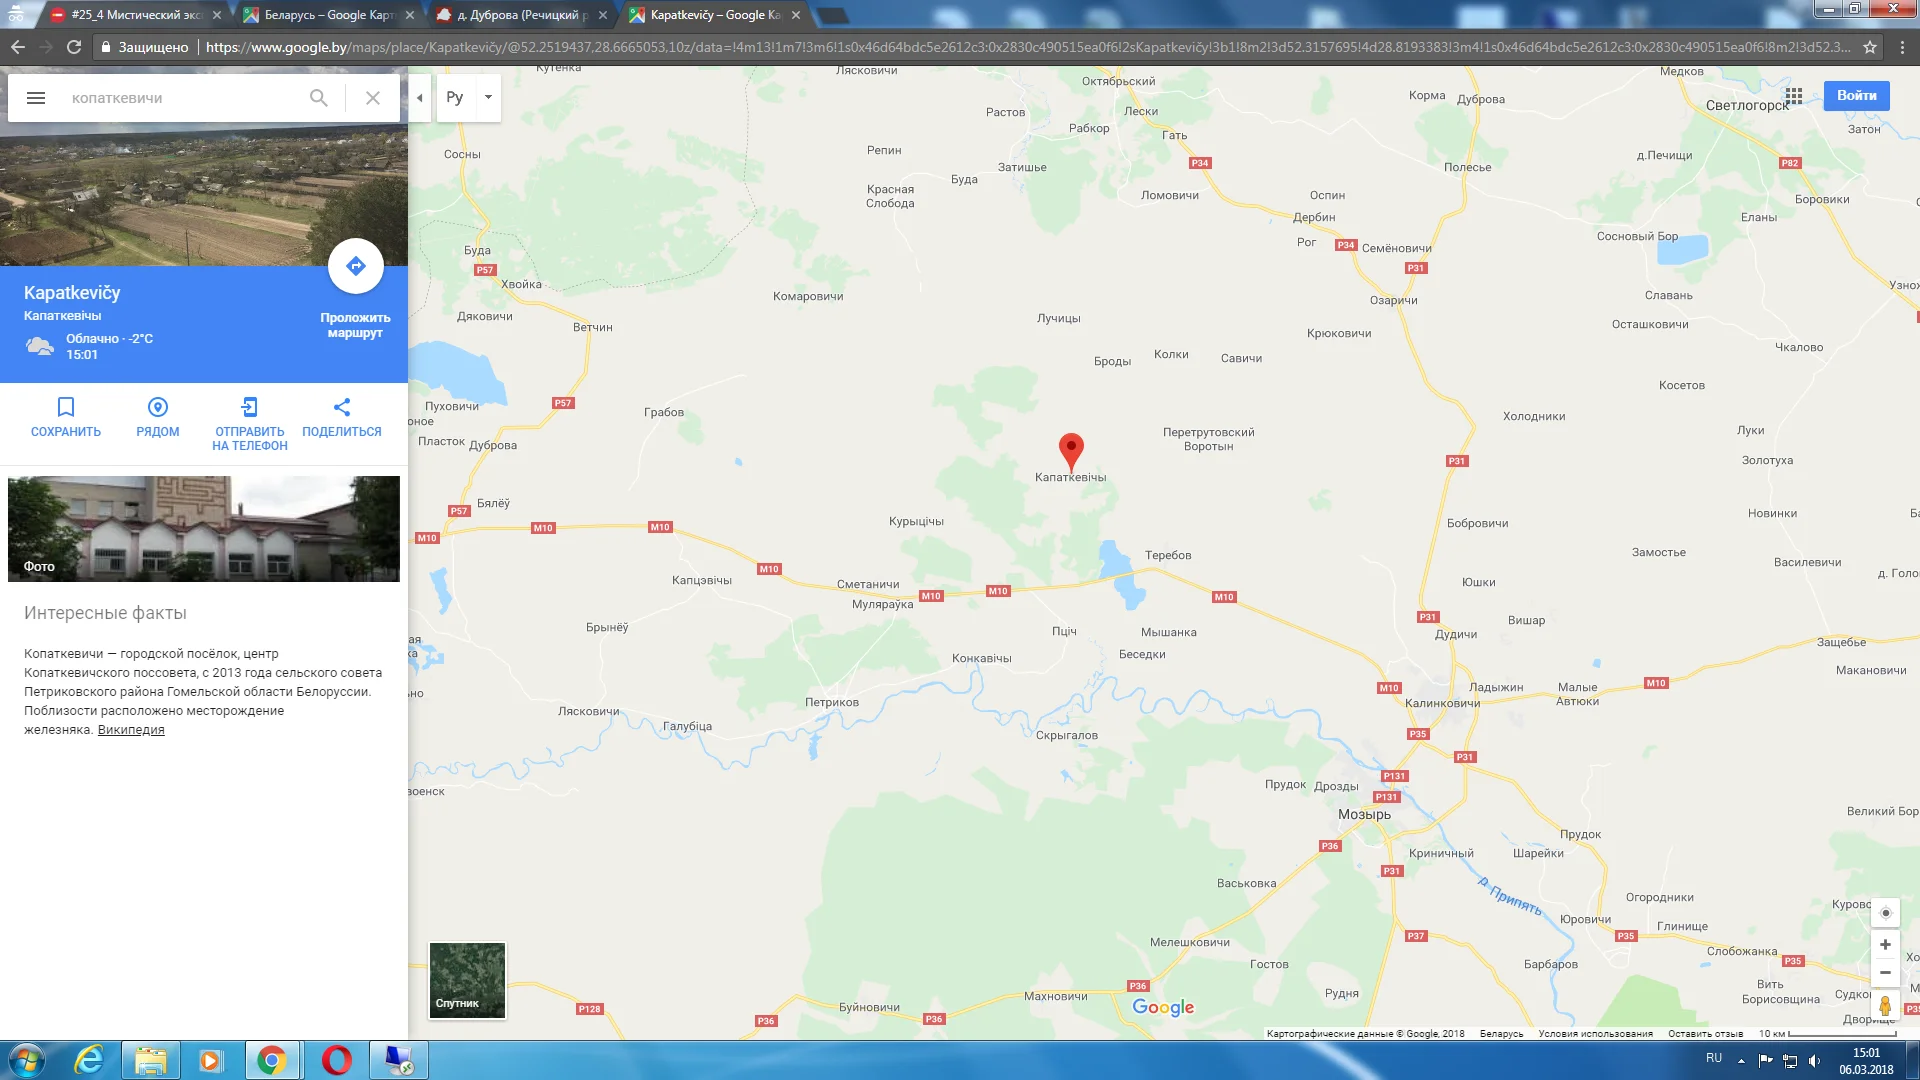Open the Фото building thumbnail

click(204, 528)
